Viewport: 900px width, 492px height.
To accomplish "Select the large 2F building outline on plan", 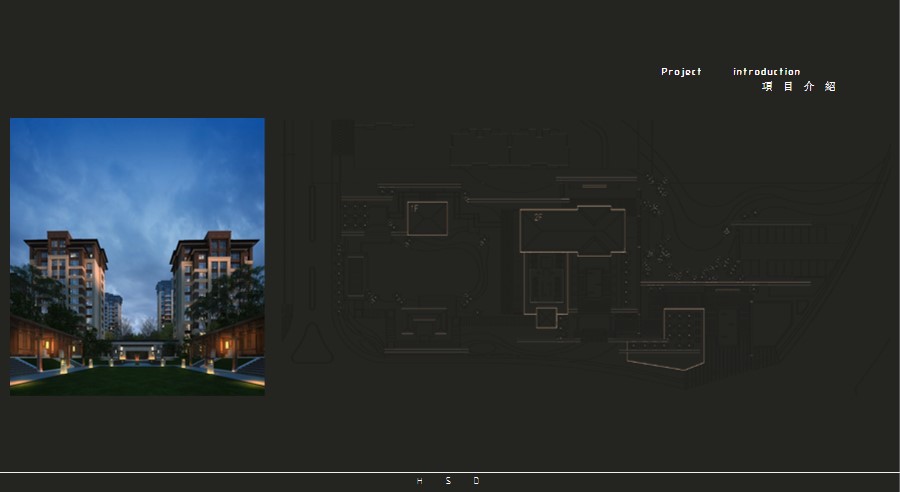I will pyautogui.click(x=572, y=231).
